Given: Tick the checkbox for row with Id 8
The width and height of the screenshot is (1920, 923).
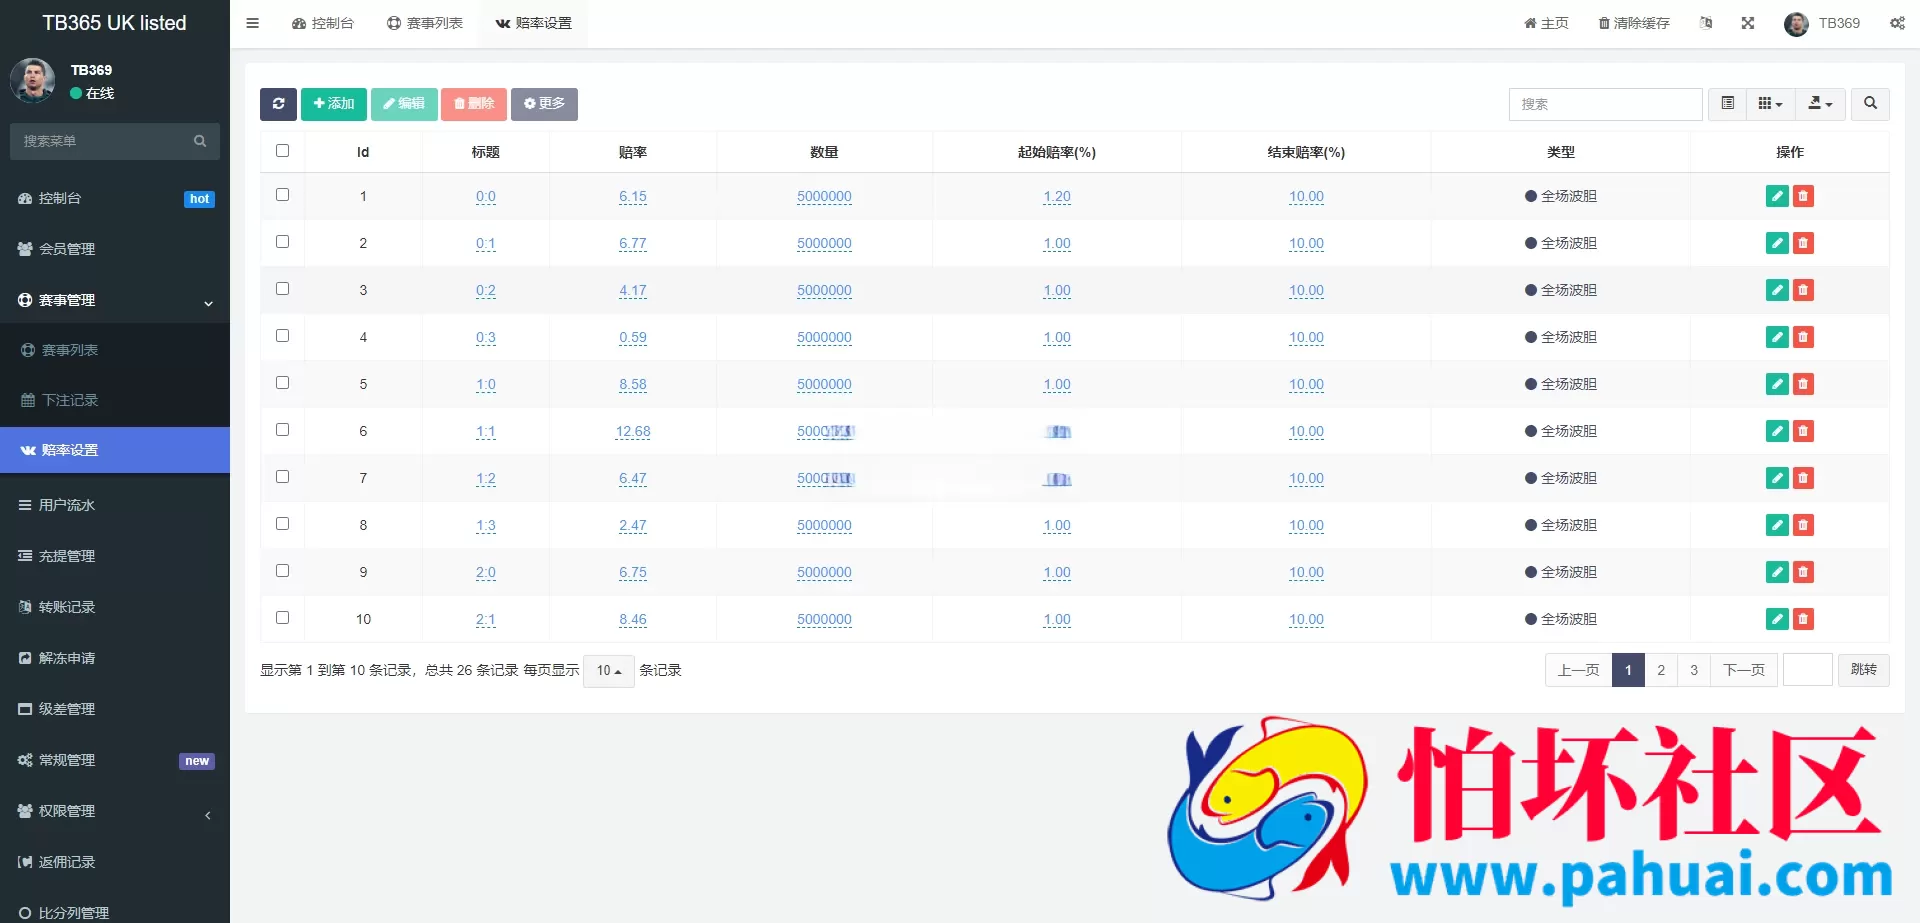Looking at the screenshot, I should click(282, 524).
